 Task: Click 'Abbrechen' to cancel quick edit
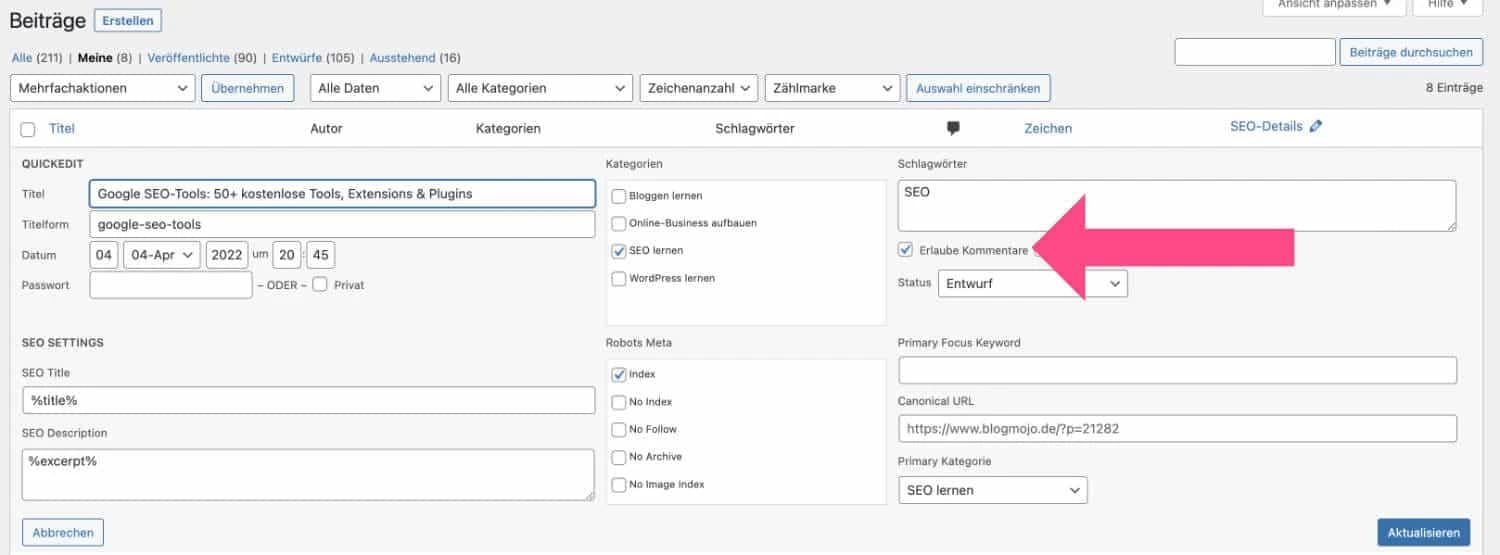tap(63, 533)
